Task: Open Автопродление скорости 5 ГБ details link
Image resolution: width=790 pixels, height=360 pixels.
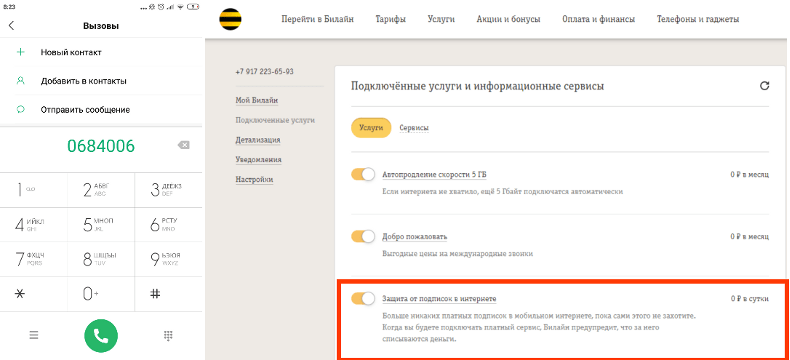Action: (x=434, y=175)
